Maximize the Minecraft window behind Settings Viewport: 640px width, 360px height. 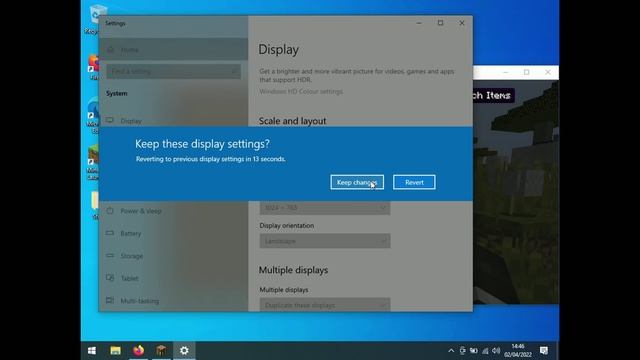tap(527, 72)
